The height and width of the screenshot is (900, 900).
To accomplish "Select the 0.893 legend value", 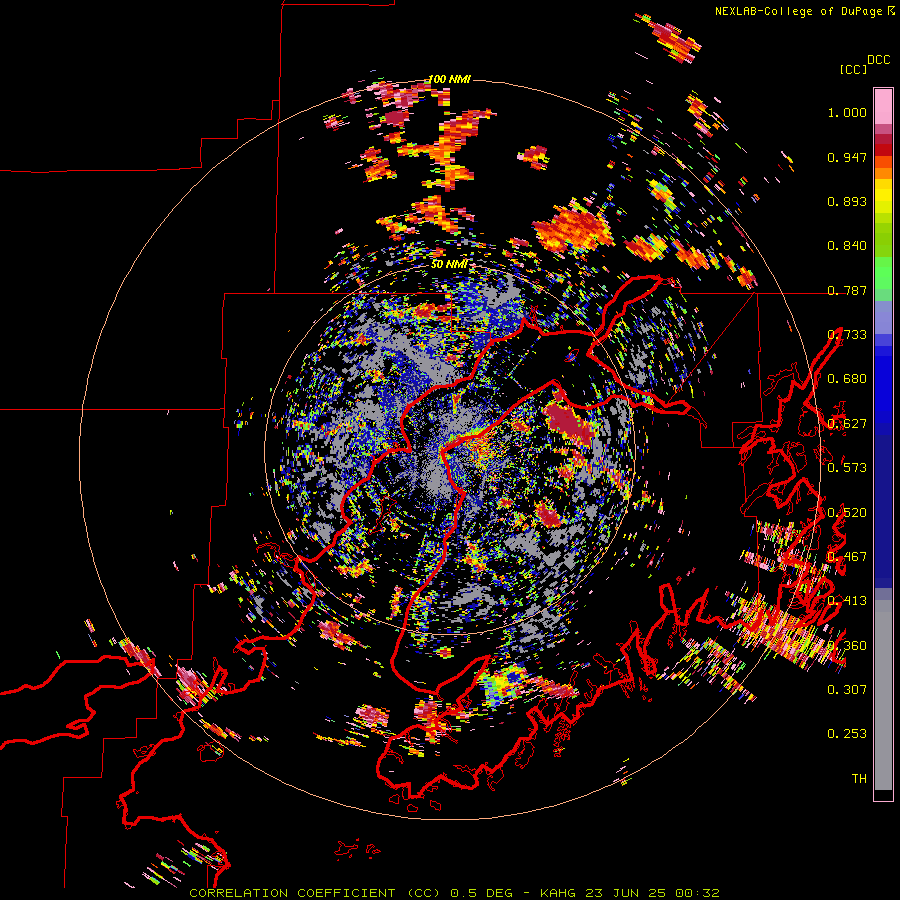I will point(847,201).
